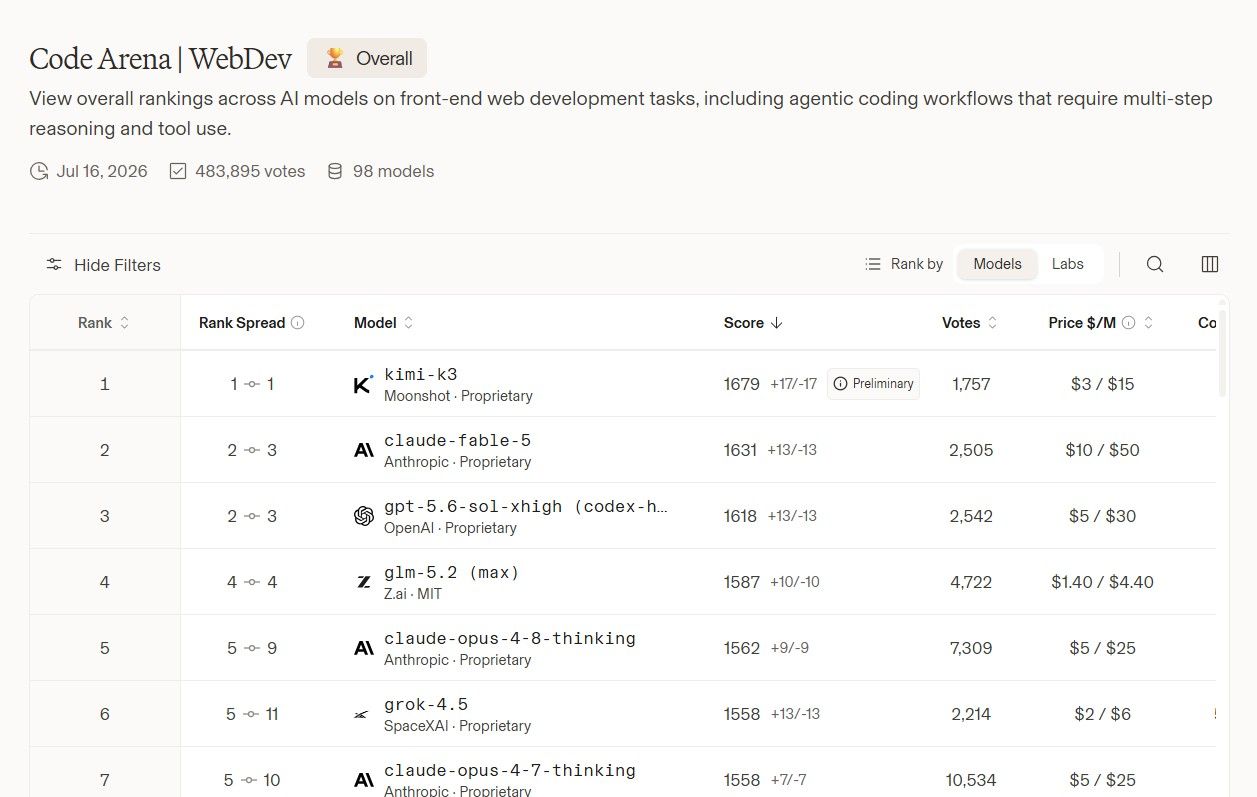Click the OpenAI logo beside gpt-5.6-sol-xhigh

364,516
